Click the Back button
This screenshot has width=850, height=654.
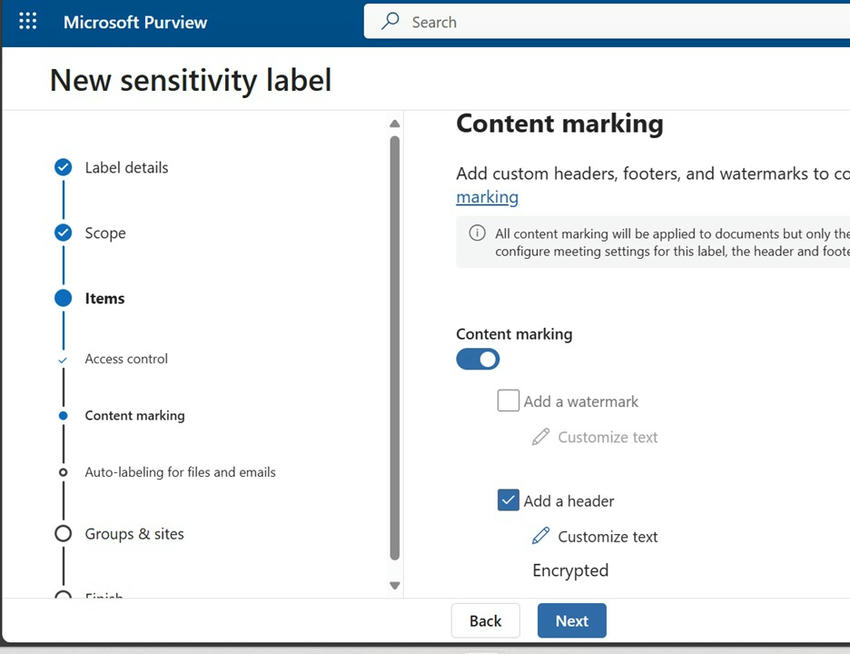click(485, 621)
